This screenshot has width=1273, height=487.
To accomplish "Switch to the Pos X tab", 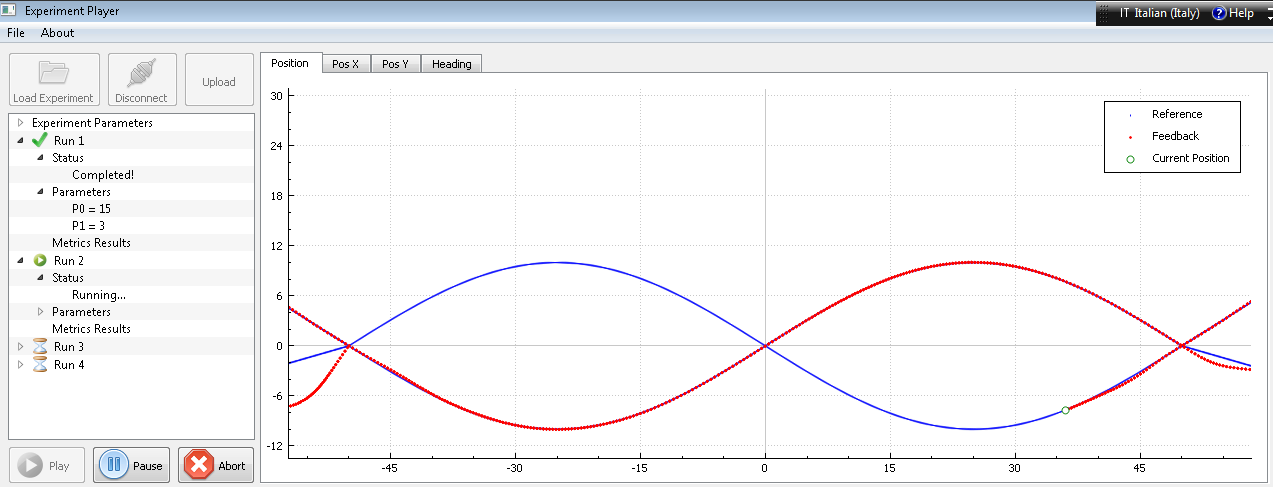I will pos(345,64).
